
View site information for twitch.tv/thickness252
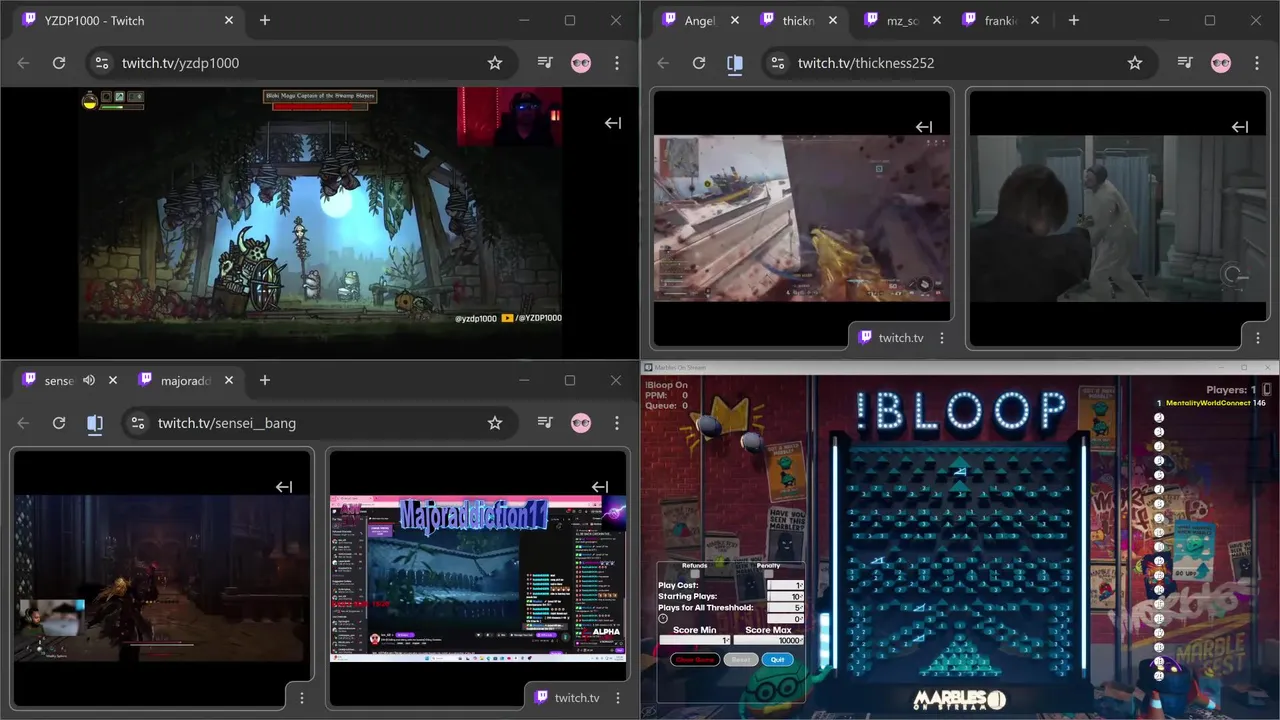tap(777, 63)
